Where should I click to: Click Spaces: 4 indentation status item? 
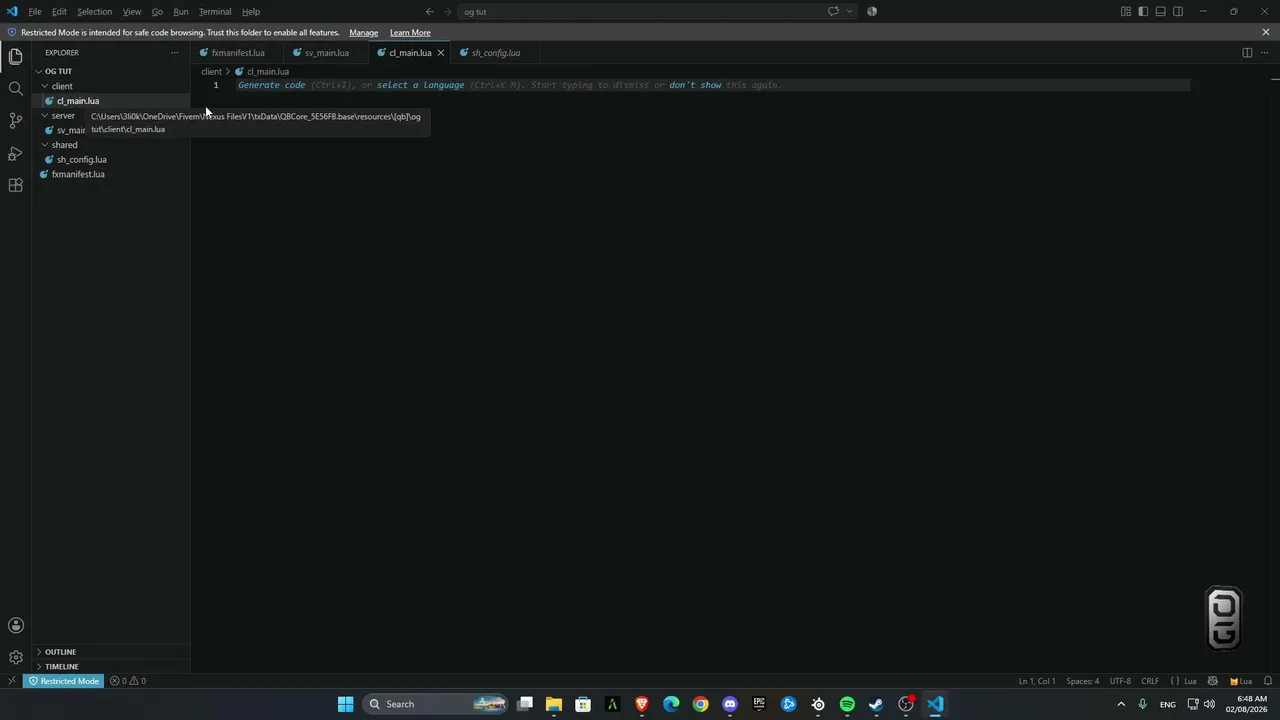1082,681
